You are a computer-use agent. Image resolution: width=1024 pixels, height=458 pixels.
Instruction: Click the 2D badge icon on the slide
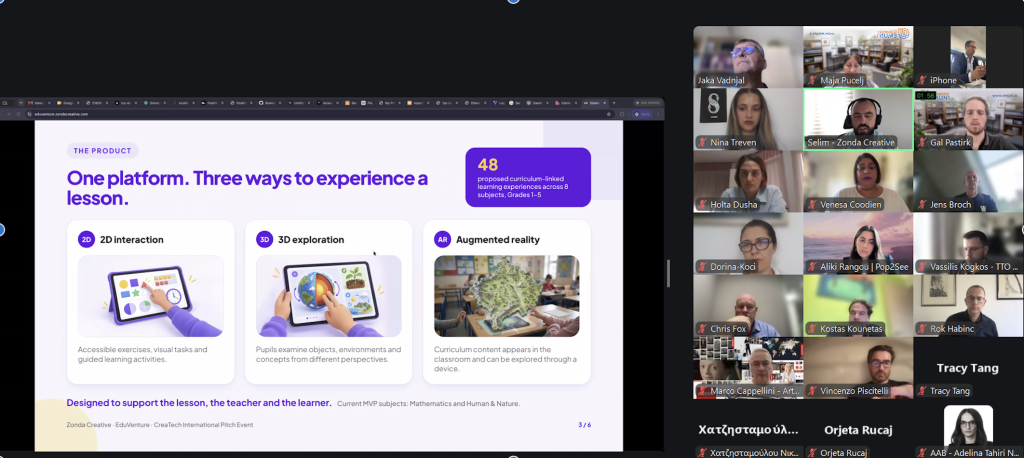86,239
